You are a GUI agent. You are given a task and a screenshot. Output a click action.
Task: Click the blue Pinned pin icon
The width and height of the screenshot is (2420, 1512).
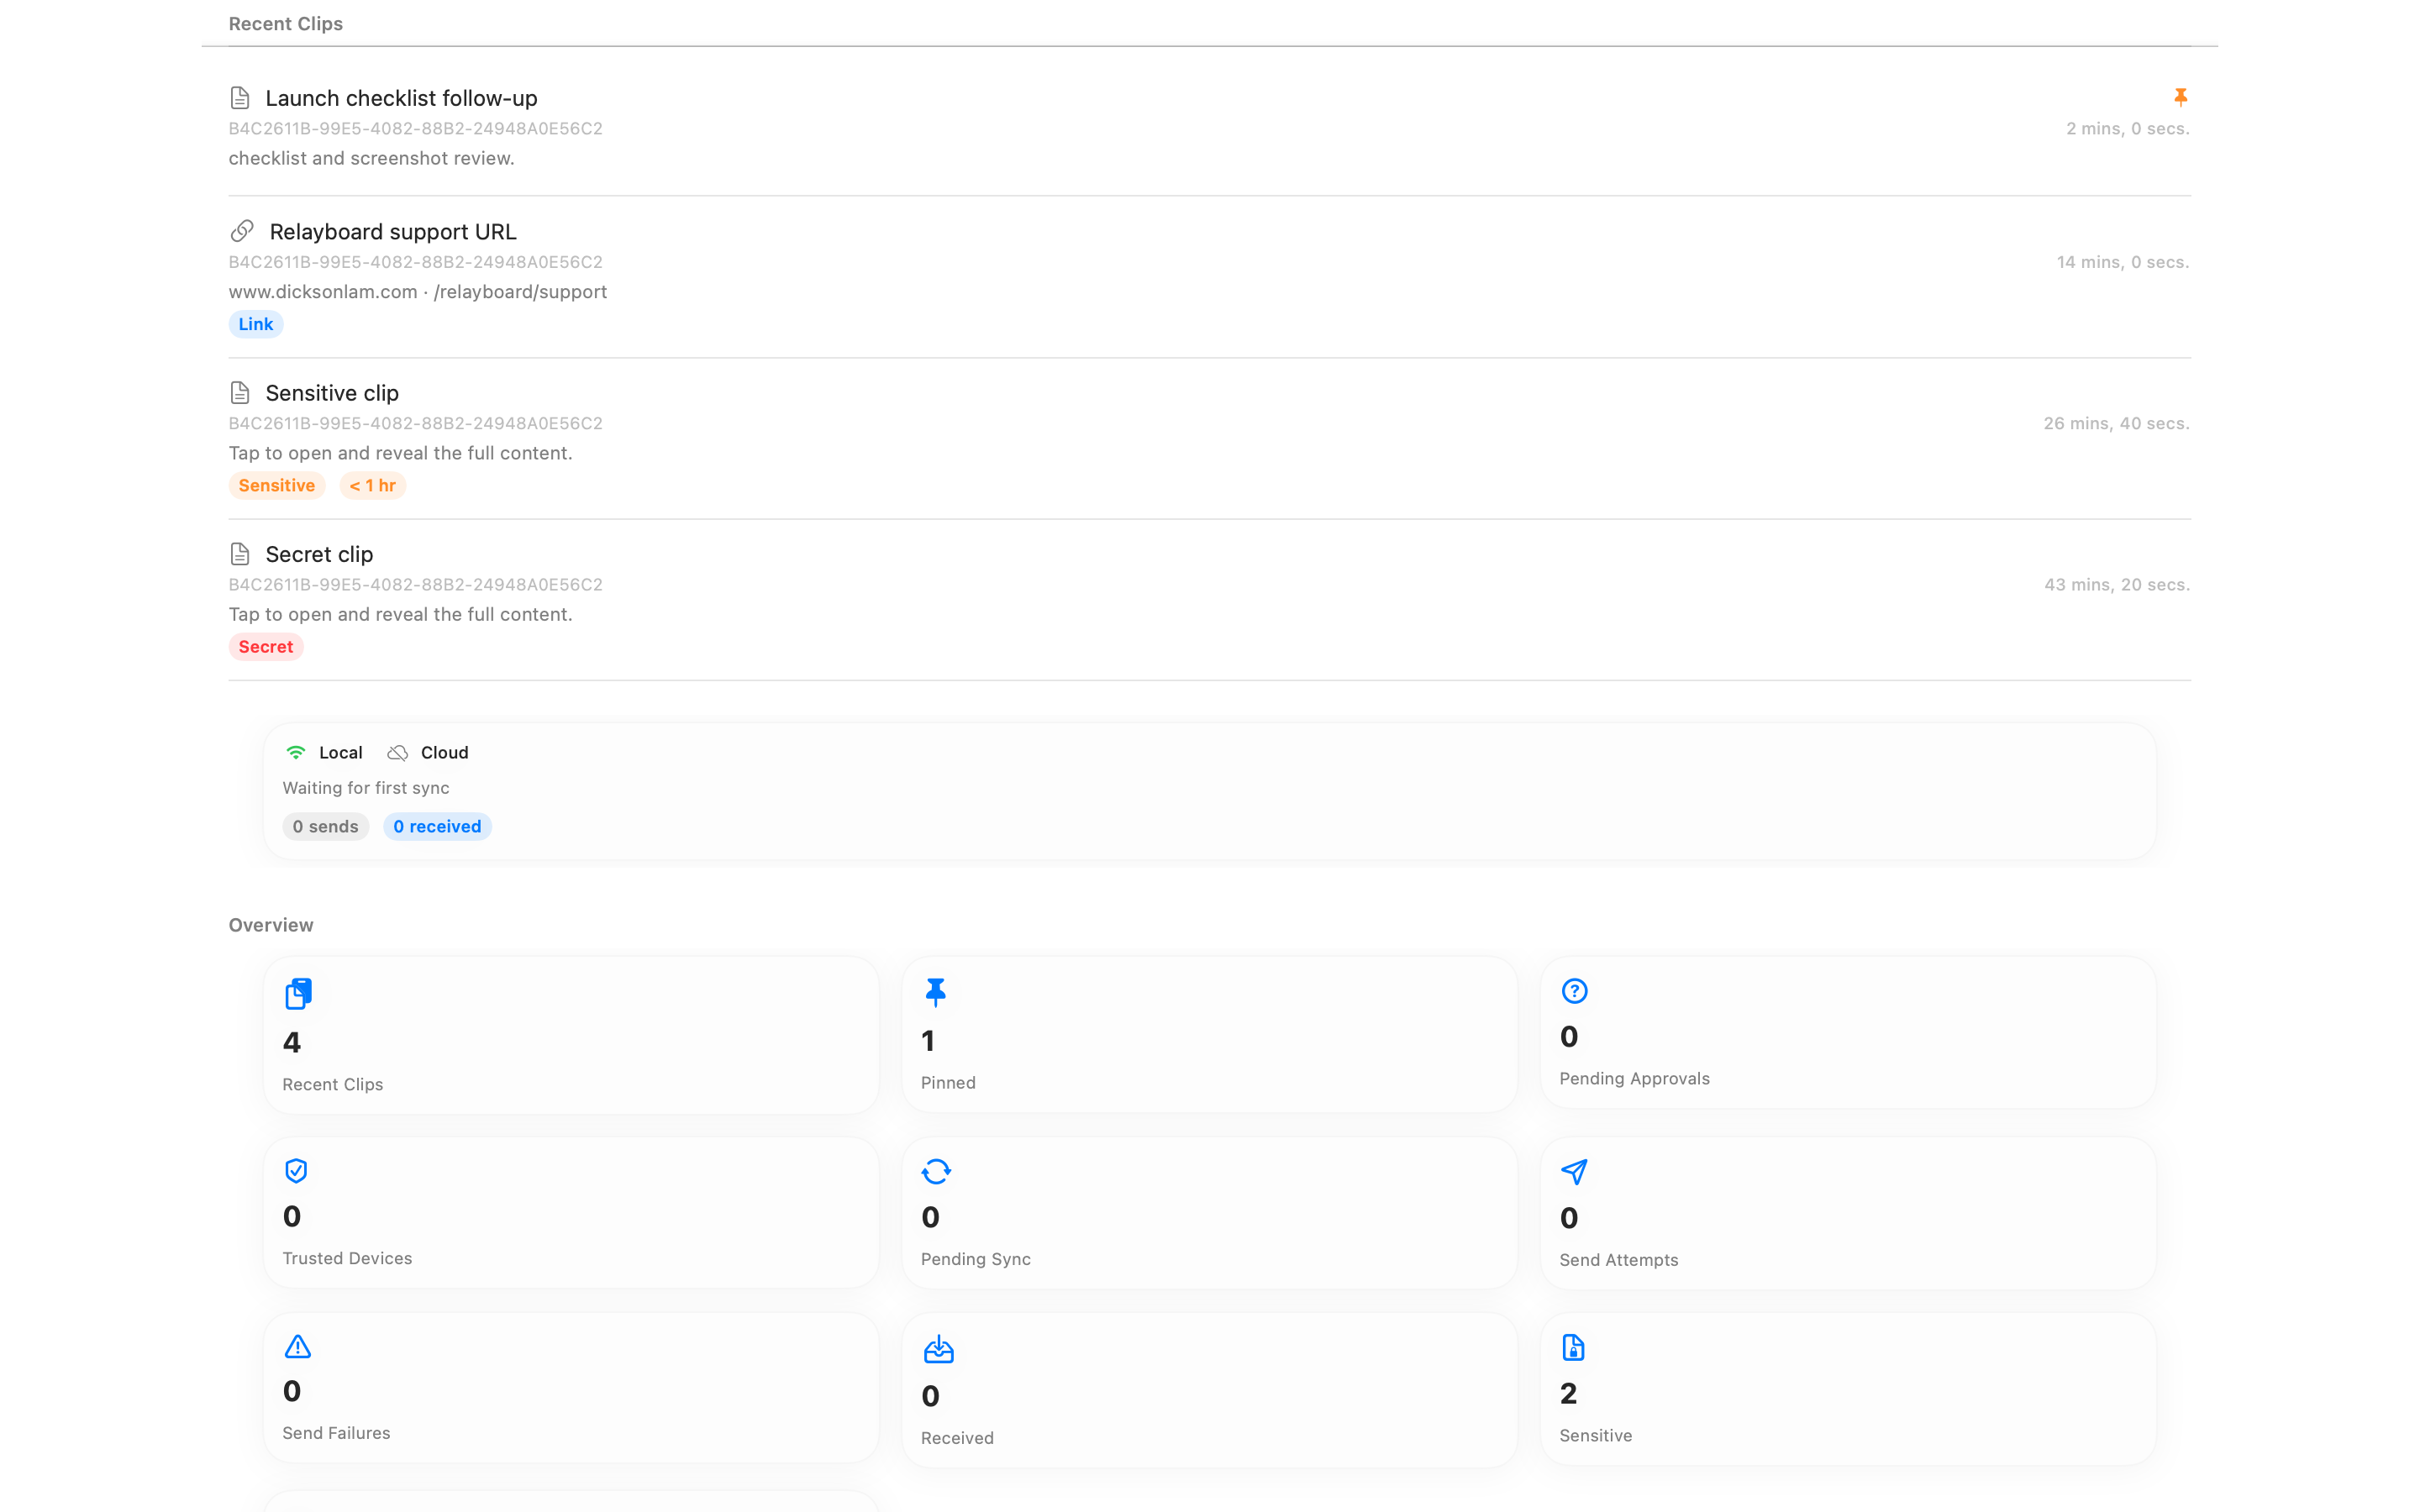(936, 992)
